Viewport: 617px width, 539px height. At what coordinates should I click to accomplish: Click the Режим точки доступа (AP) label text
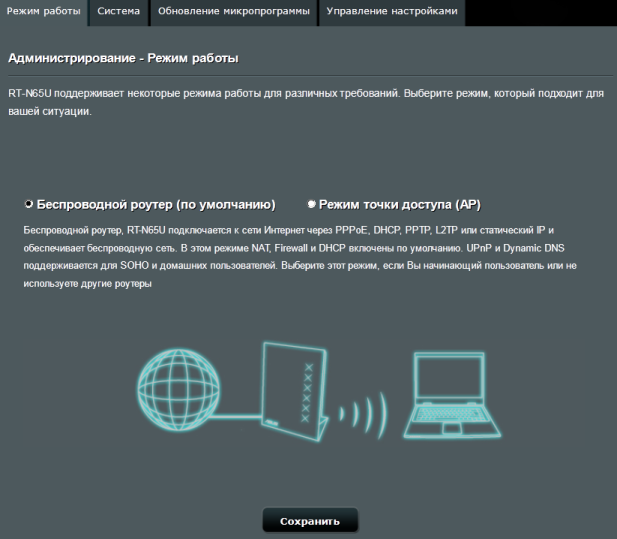click(x=400, y=205)
